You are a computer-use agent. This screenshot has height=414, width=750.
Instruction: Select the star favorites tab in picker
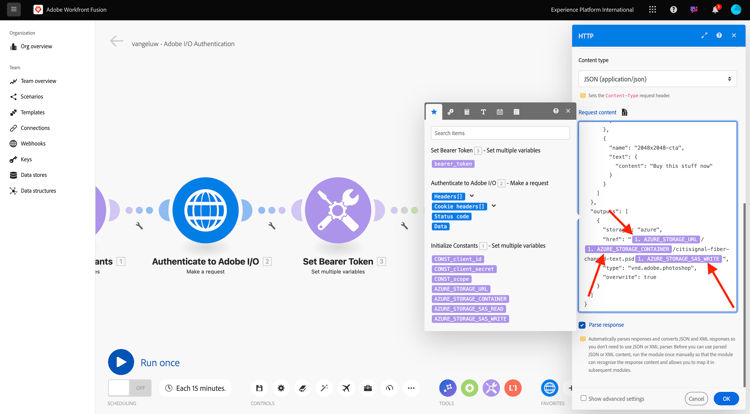pos(434,111)
